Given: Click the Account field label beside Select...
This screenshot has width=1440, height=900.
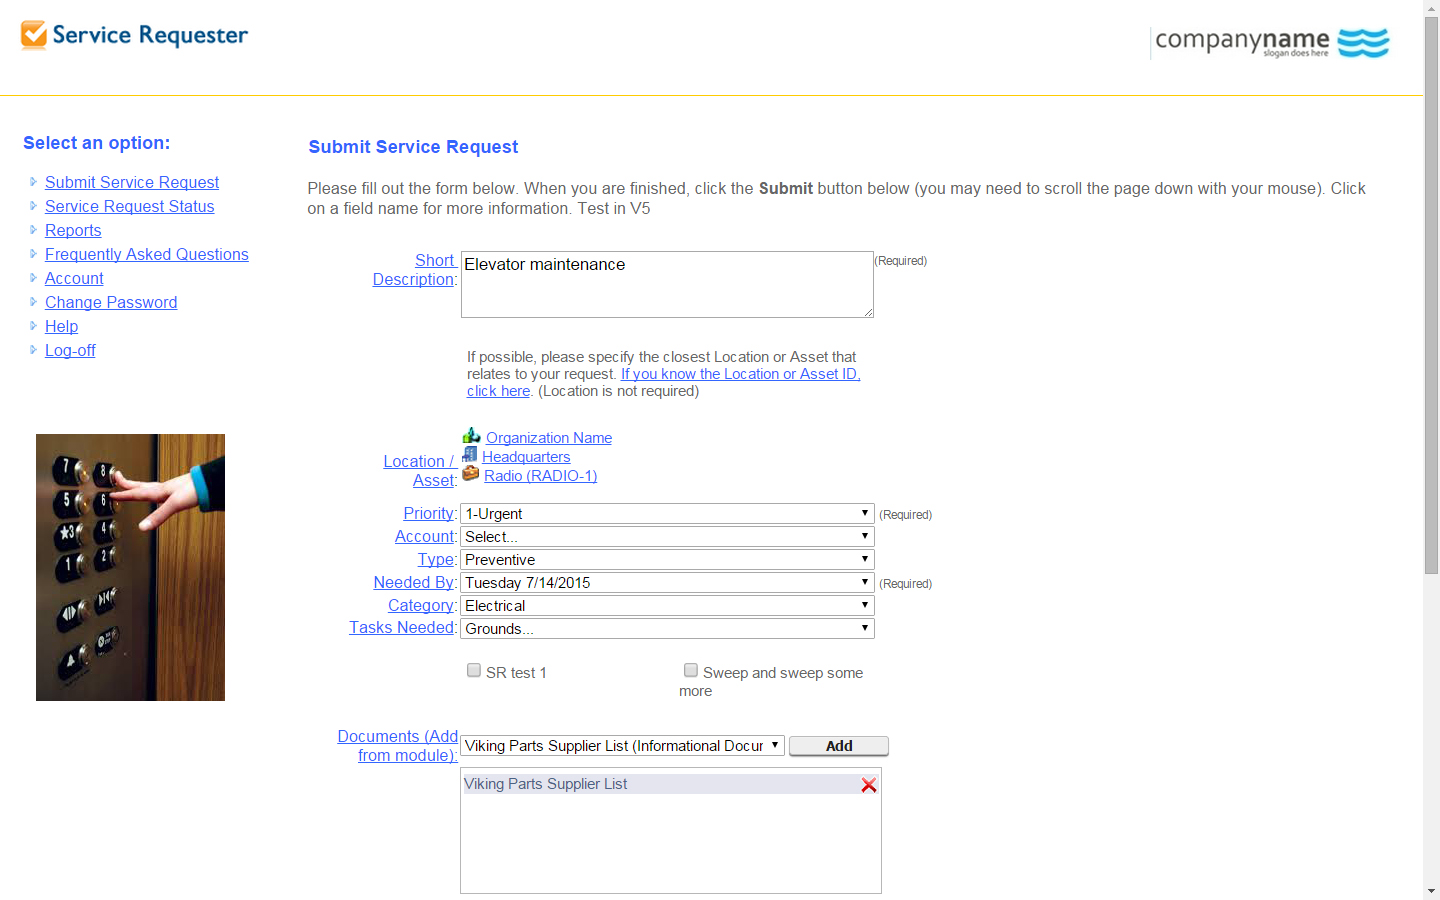Looking at the screenshot, I should (x=425, y=536).
